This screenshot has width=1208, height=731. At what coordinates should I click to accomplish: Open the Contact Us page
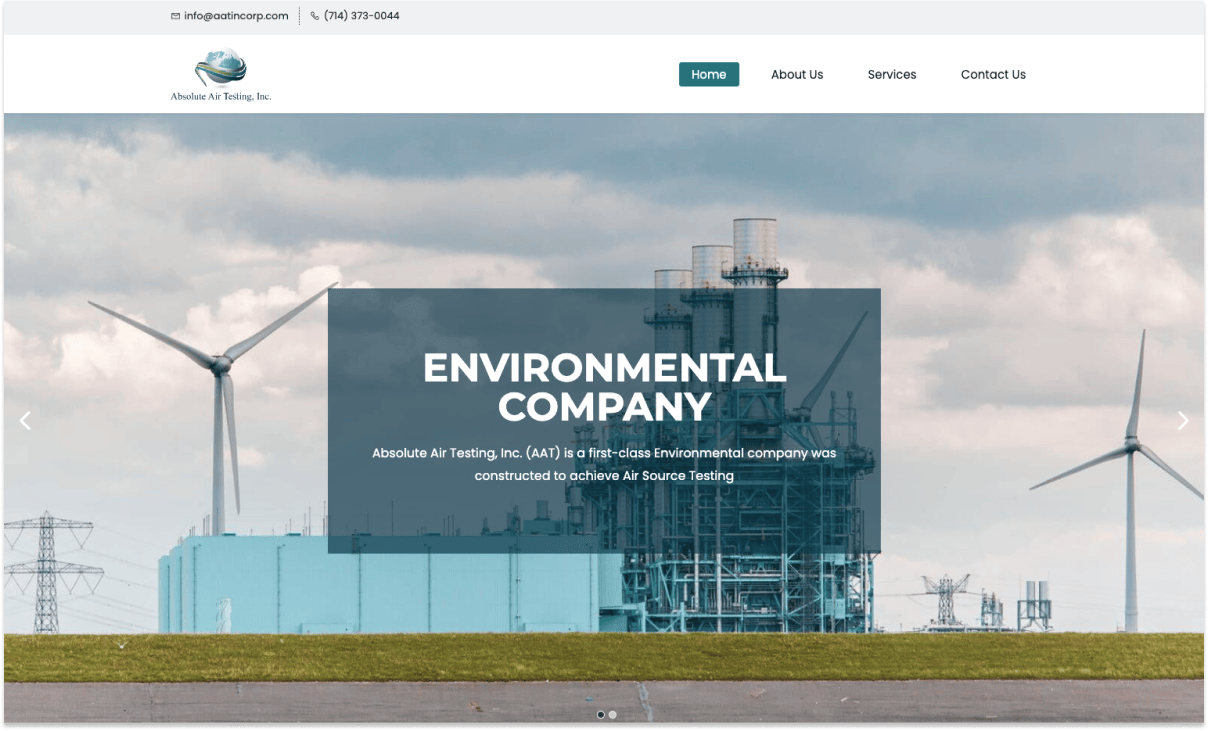click(x=993, y=74)
